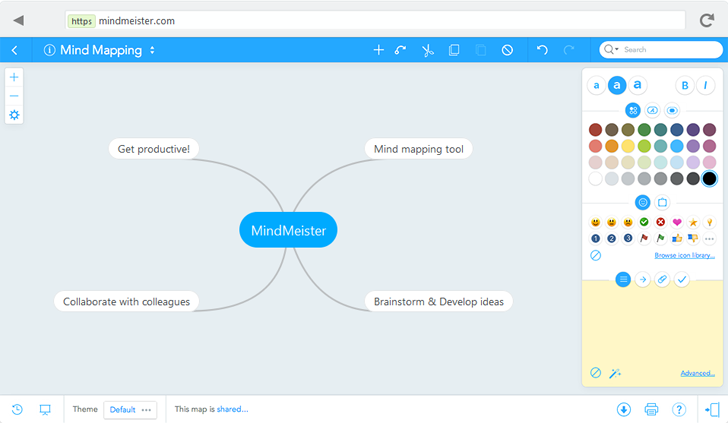Reload the page in the browser
The image size is (728, 423).
click(707, 20)
